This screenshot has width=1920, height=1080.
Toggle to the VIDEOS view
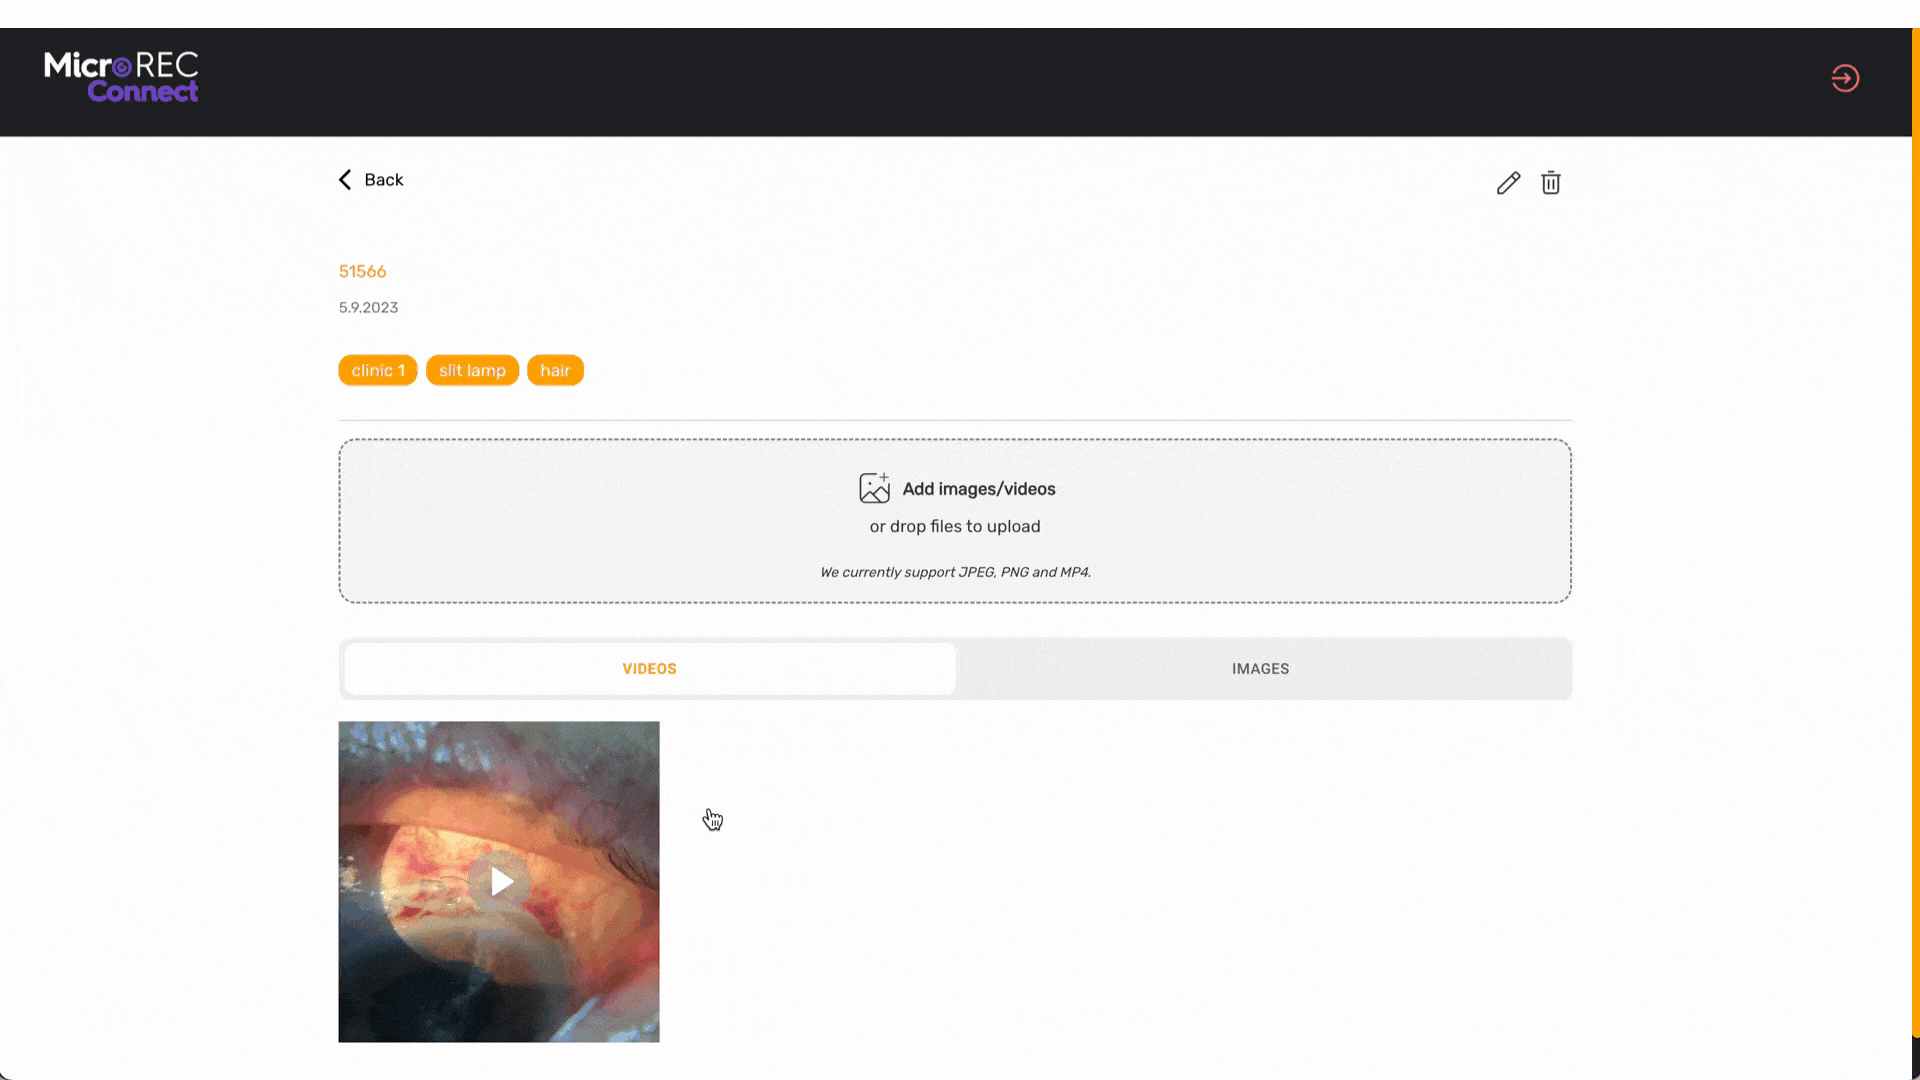click(649, 668)
